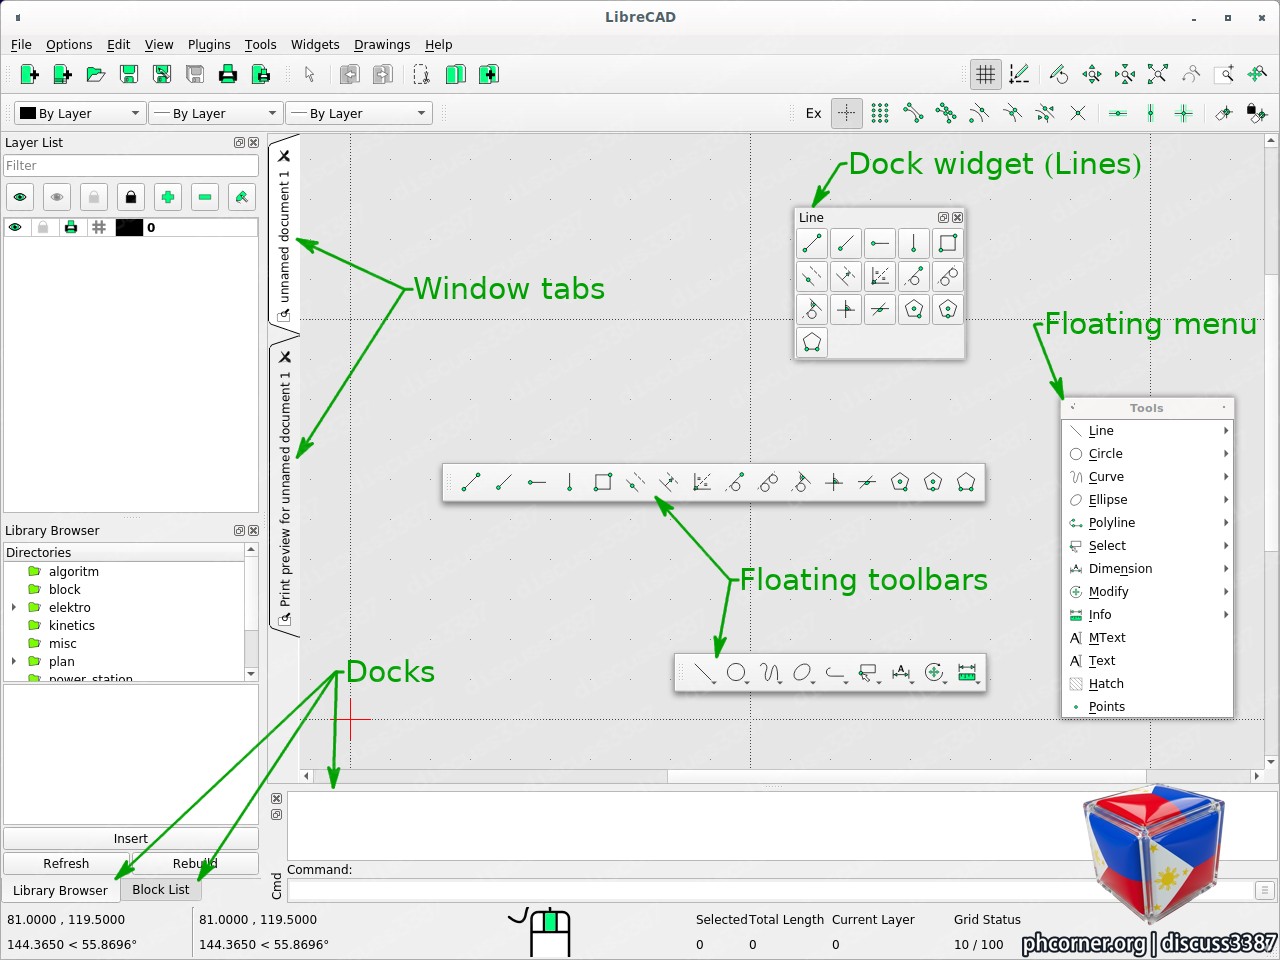1280x960 pixels.
Task: Click horizontal line icon in floating lines toolbar
Action: 537,483
